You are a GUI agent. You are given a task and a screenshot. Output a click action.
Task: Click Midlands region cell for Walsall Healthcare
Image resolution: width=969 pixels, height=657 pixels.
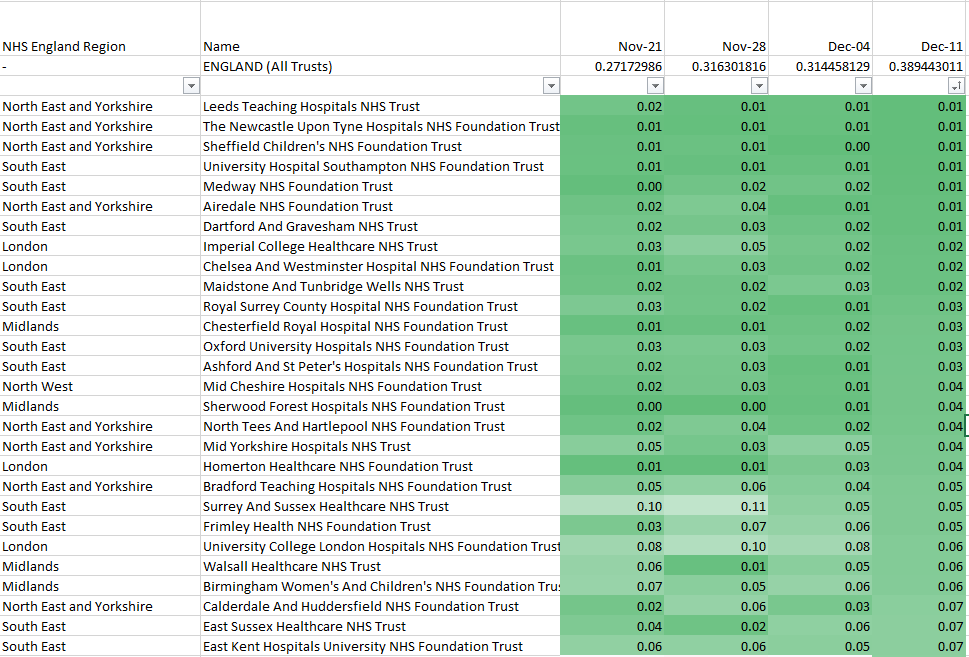click(100, 566)
